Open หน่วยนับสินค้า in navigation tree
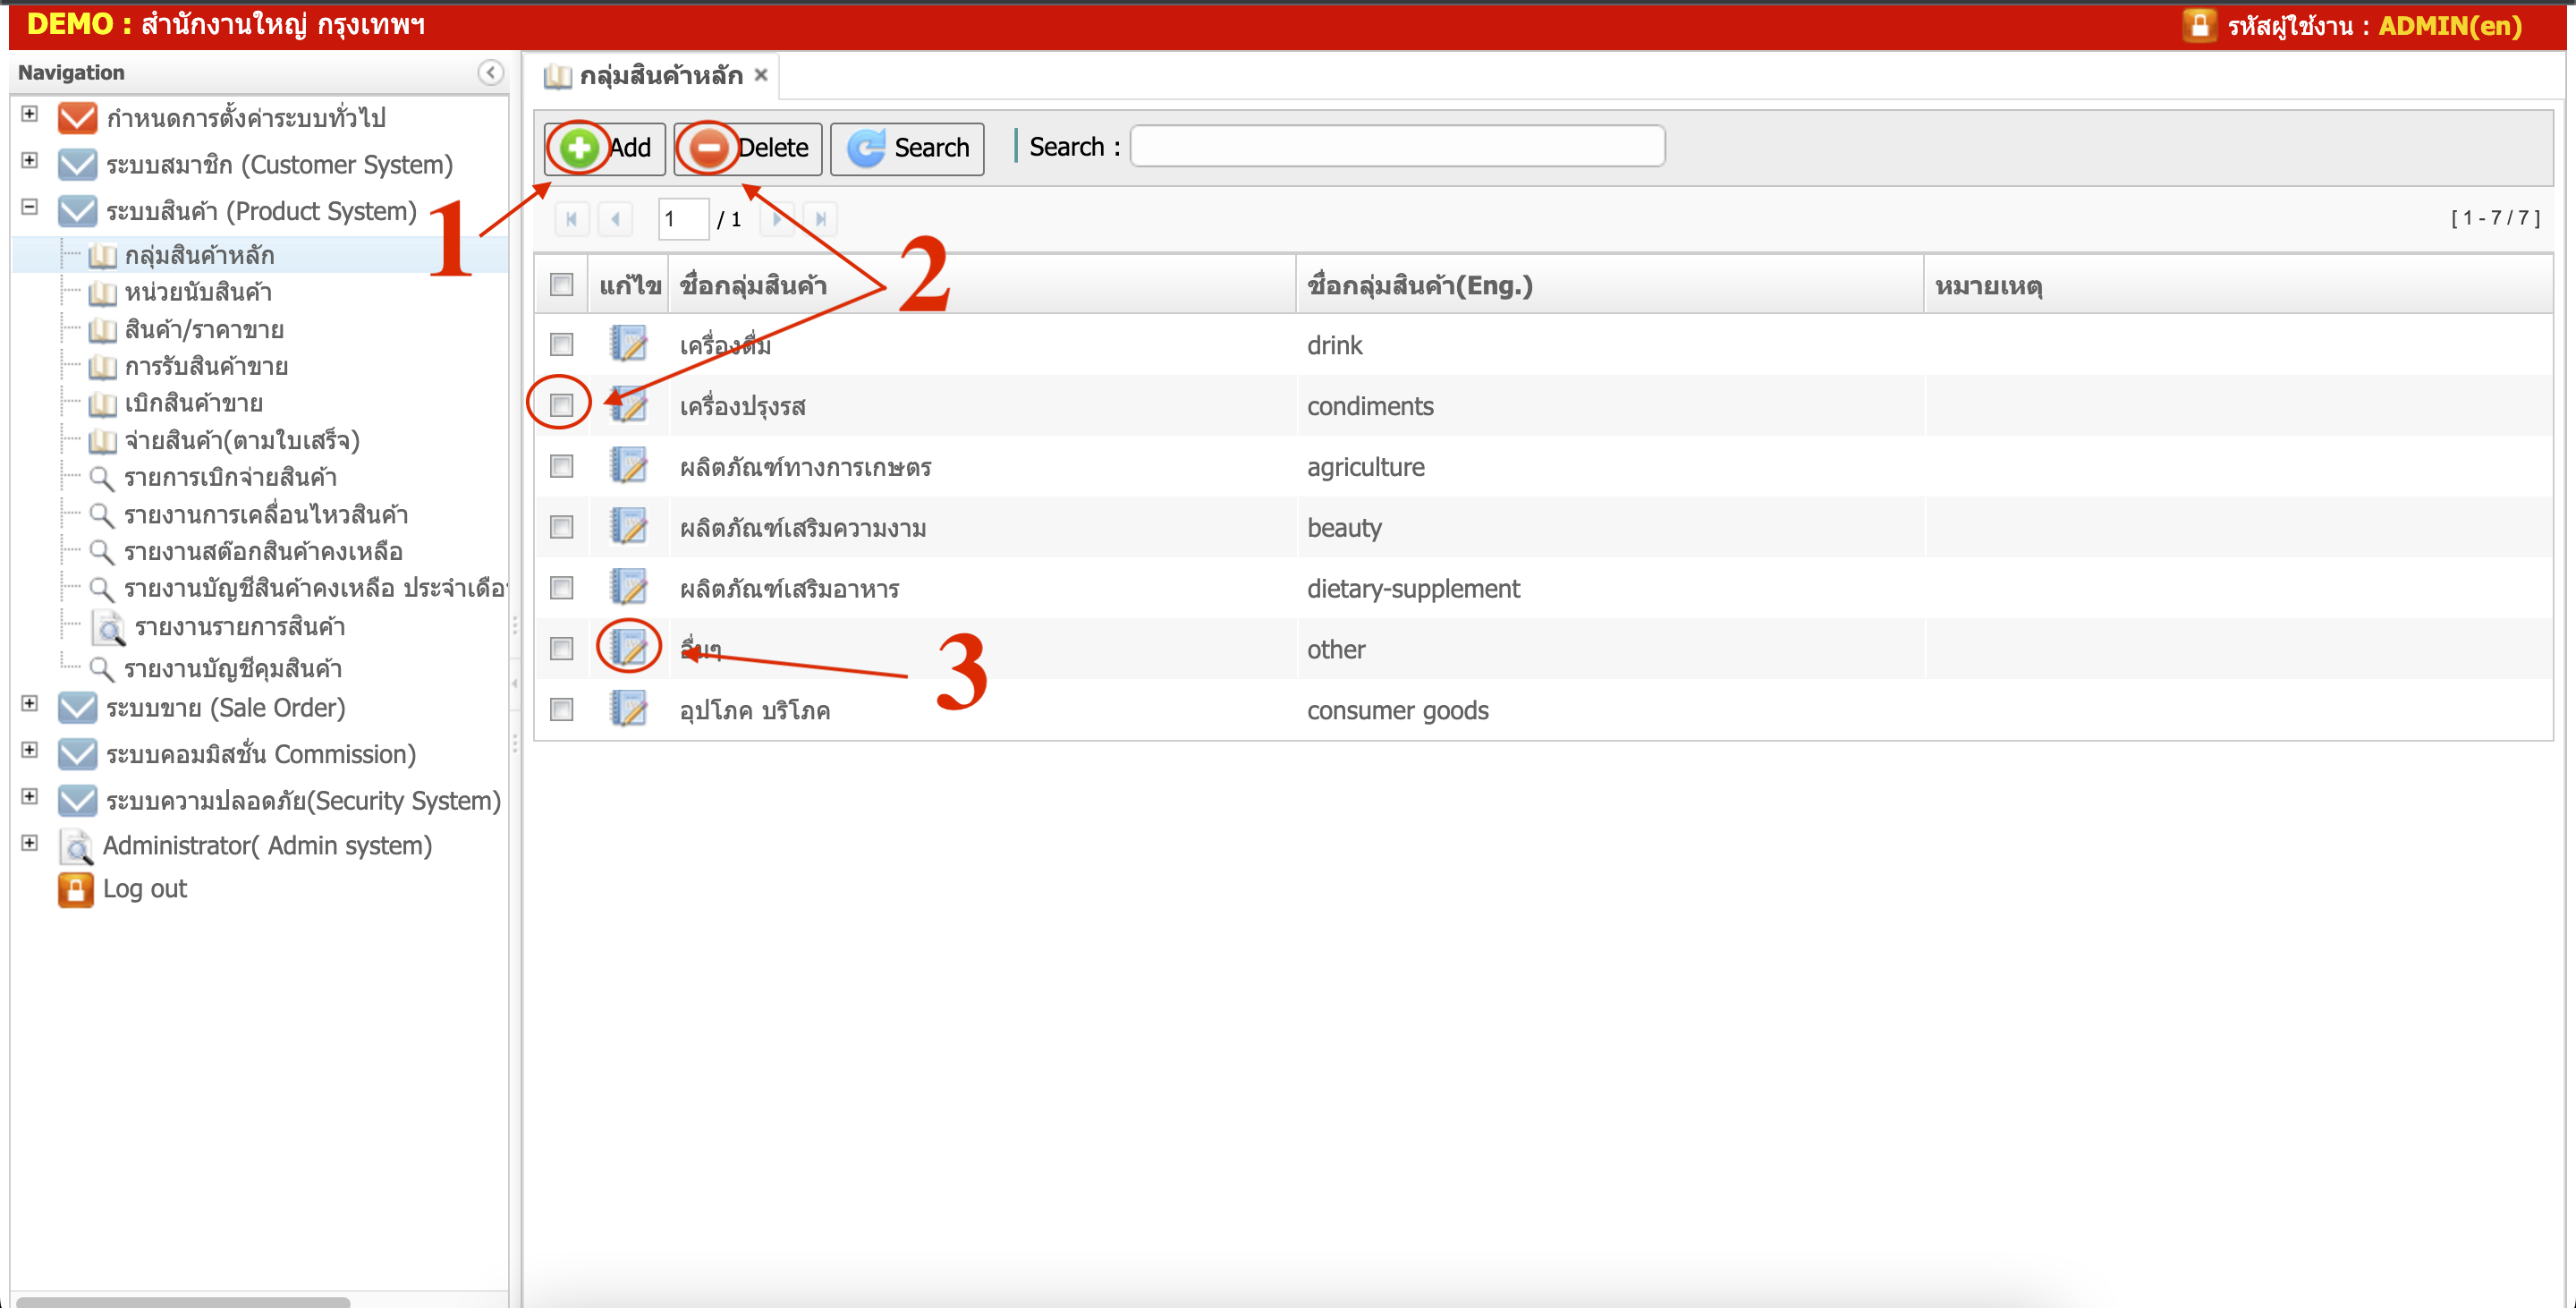This screenshot has height=1308, width=2576. click(x=197, y=292)
